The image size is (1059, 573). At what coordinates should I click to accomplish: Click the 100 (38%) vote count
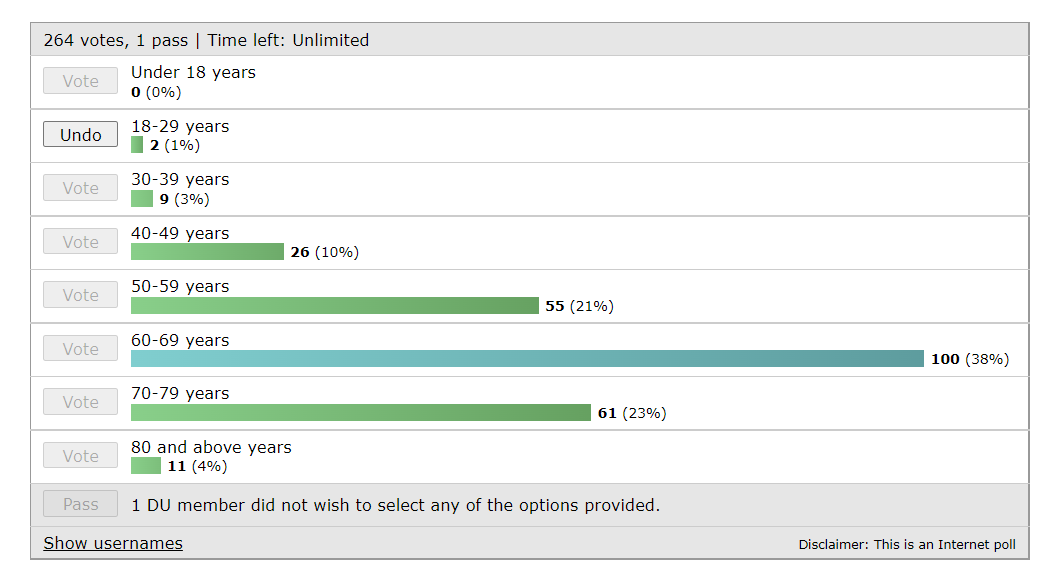click(969, 359)
